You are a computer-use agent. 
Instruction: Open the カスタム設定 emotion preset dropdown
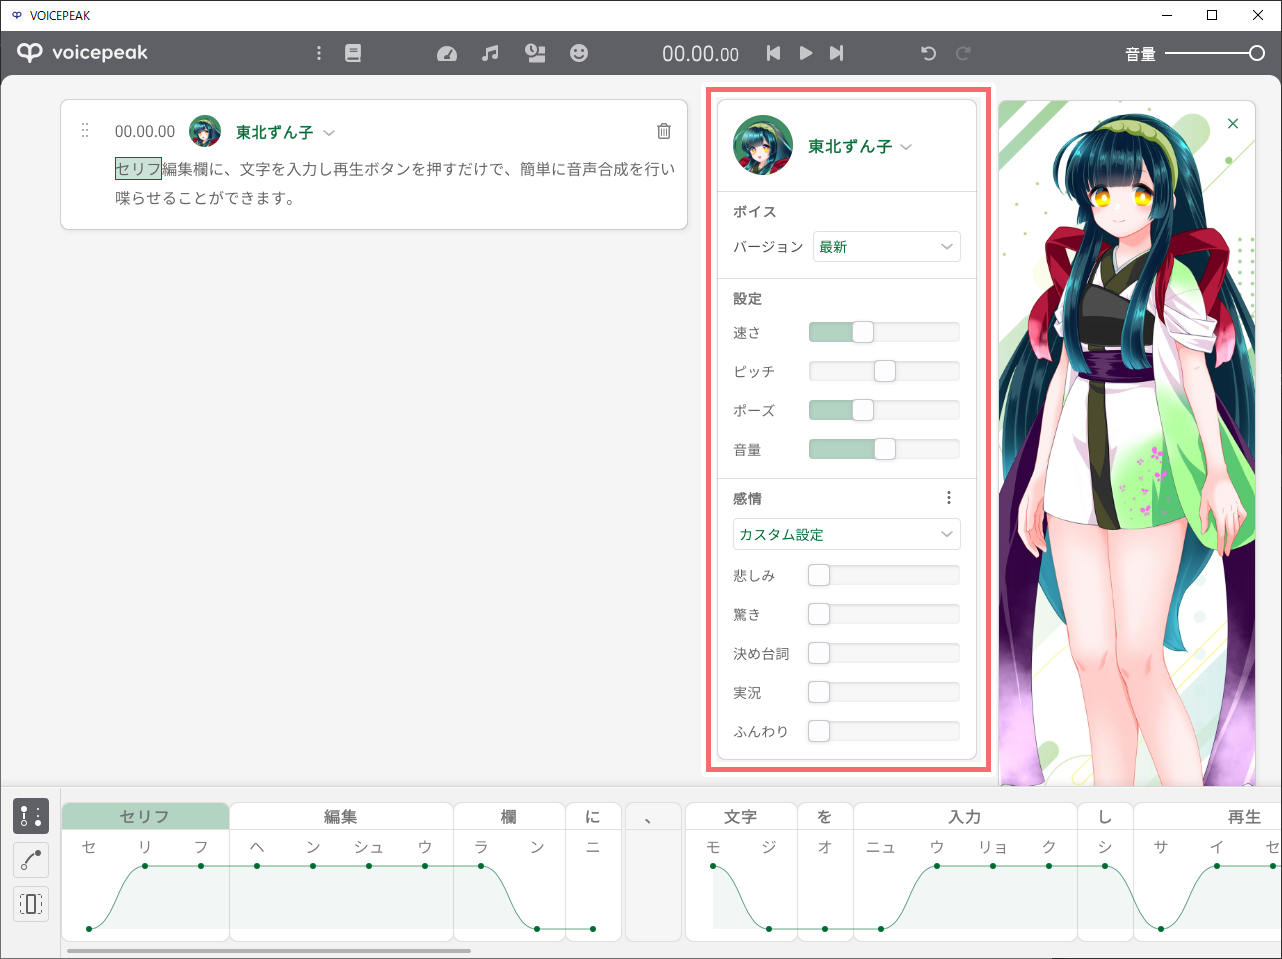click(x=846, y=534)
